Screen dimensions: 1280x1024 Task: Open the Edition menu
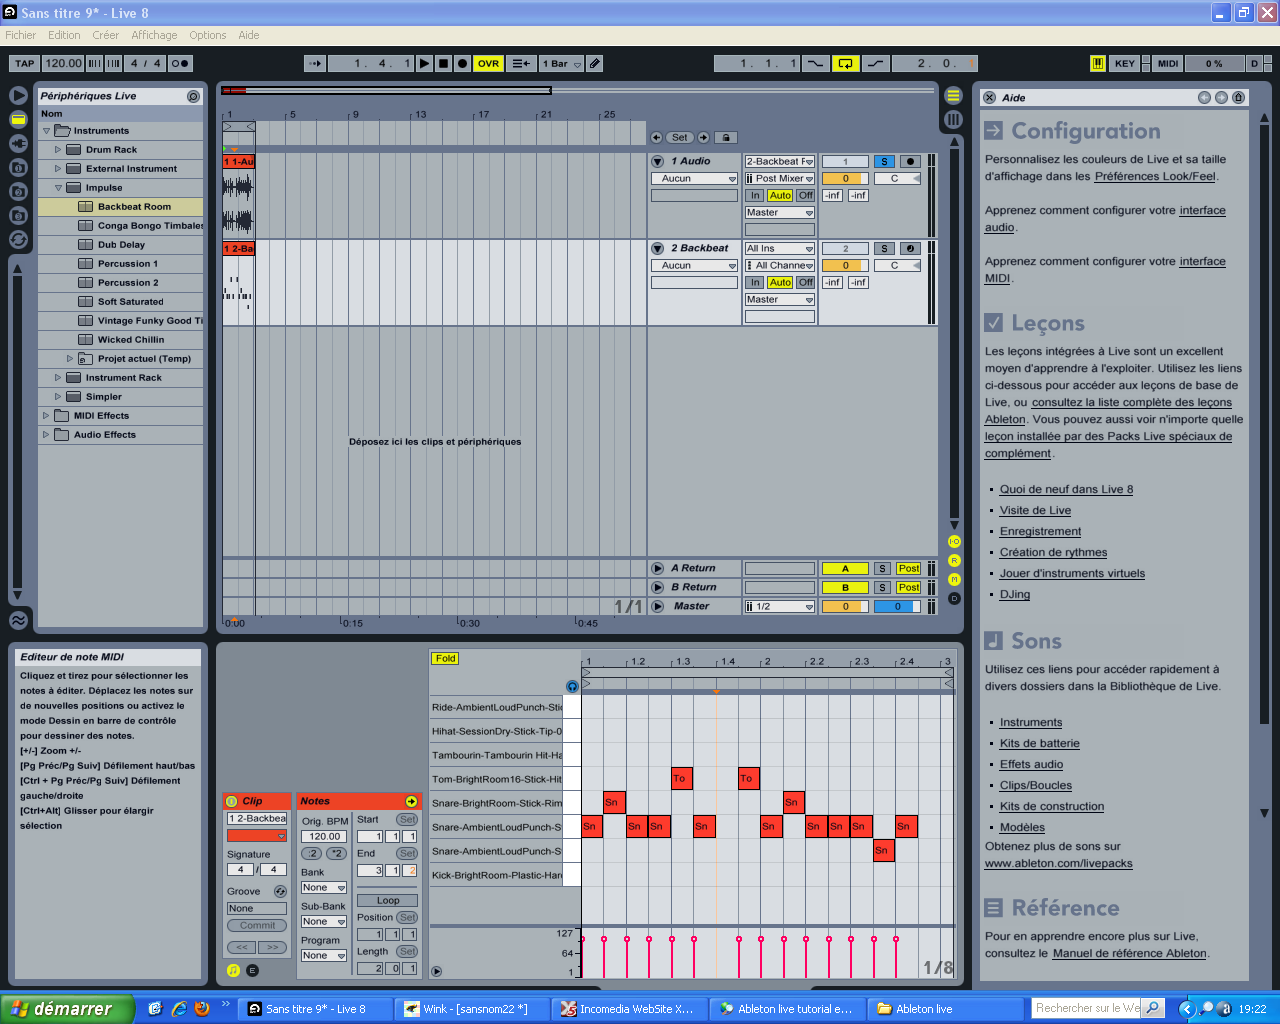coord(64,35)
